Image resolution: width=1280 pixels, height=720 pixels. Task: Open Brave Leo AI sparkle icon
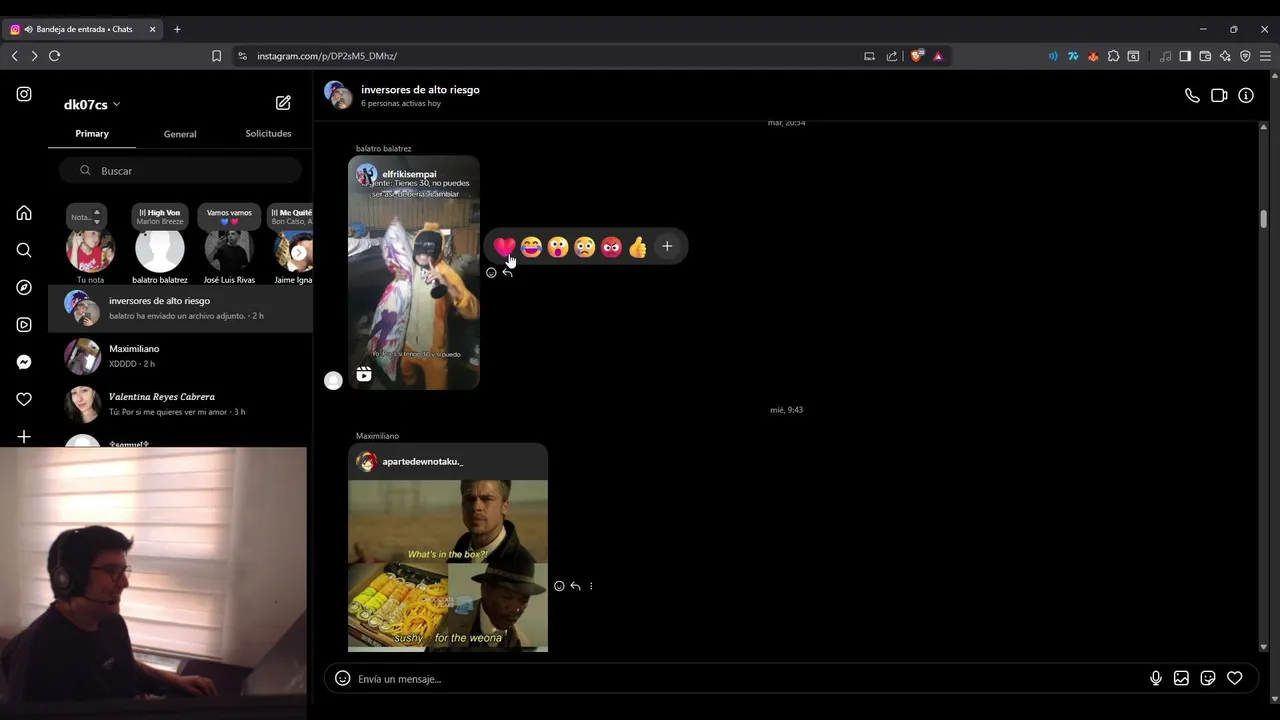tap(1225, 56)
